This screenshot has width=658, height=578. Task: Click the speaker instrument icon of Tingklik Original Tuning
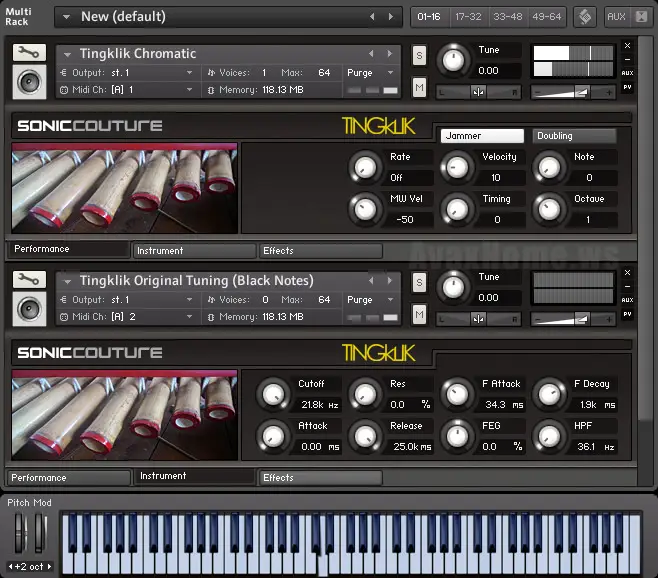pos(29,309)
